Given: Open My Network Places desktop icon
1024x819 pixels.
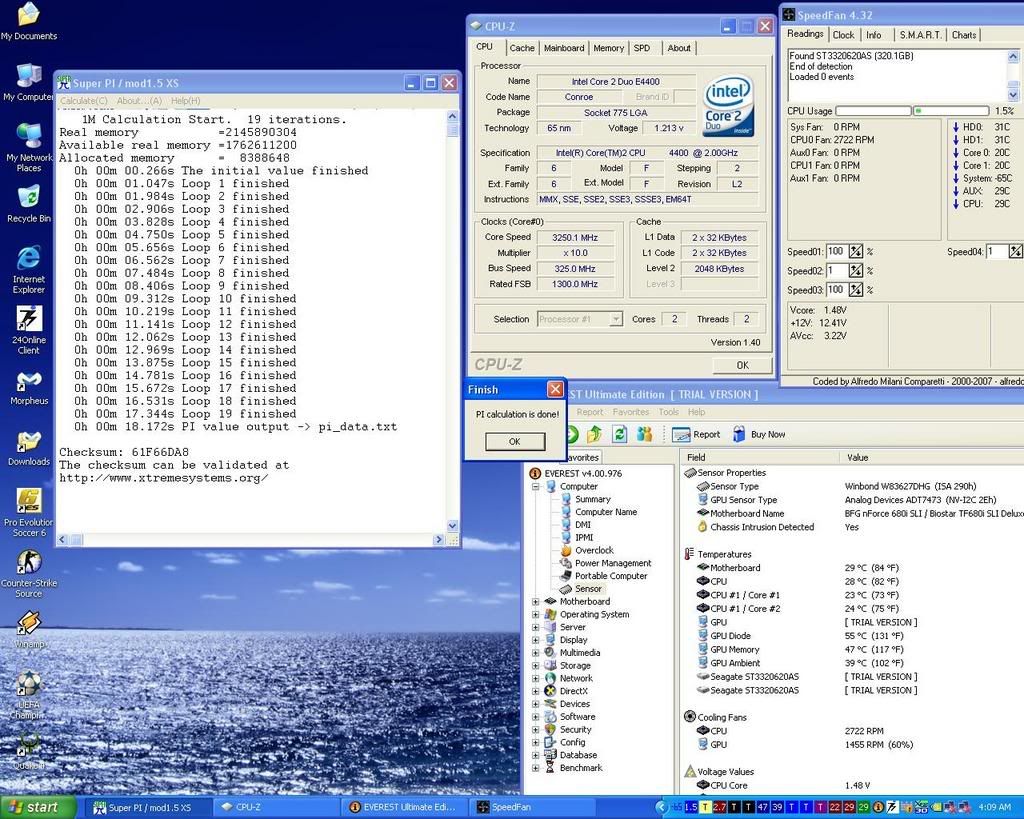Looking at the screenshot, I should (x=29, y=147).
